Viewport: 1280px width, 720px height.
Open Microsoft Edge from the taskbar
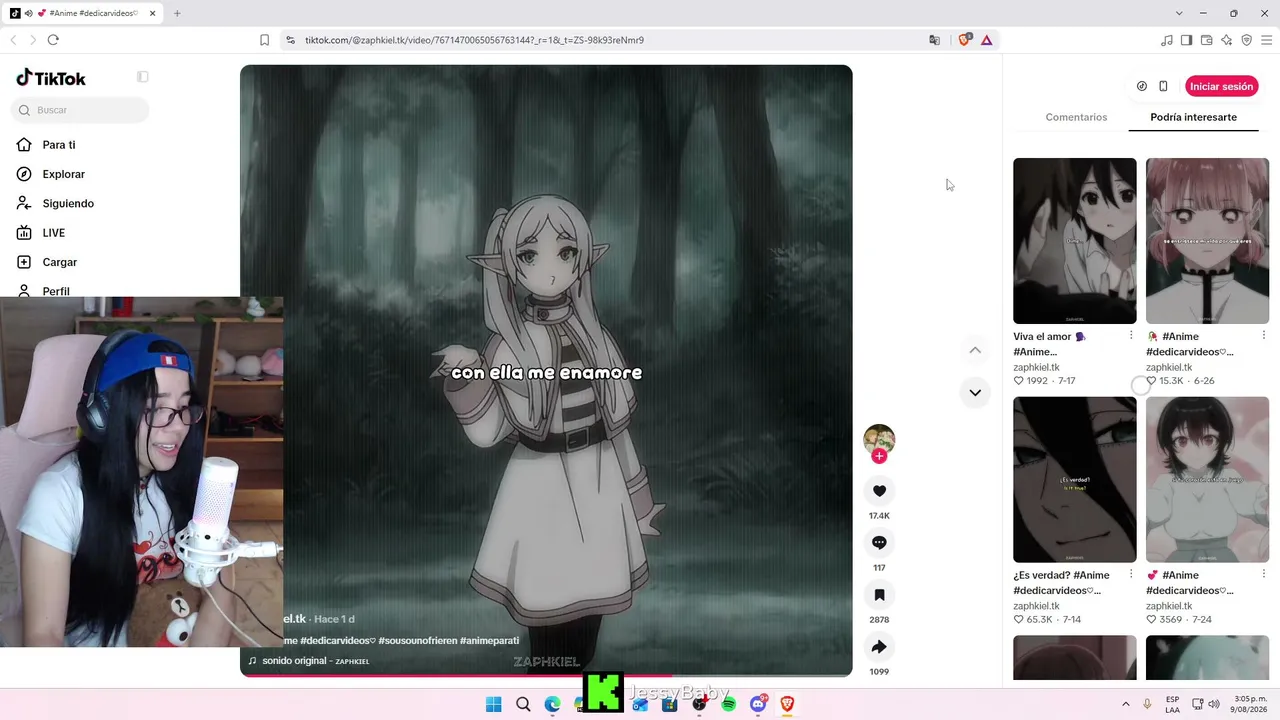coord(552,705)
